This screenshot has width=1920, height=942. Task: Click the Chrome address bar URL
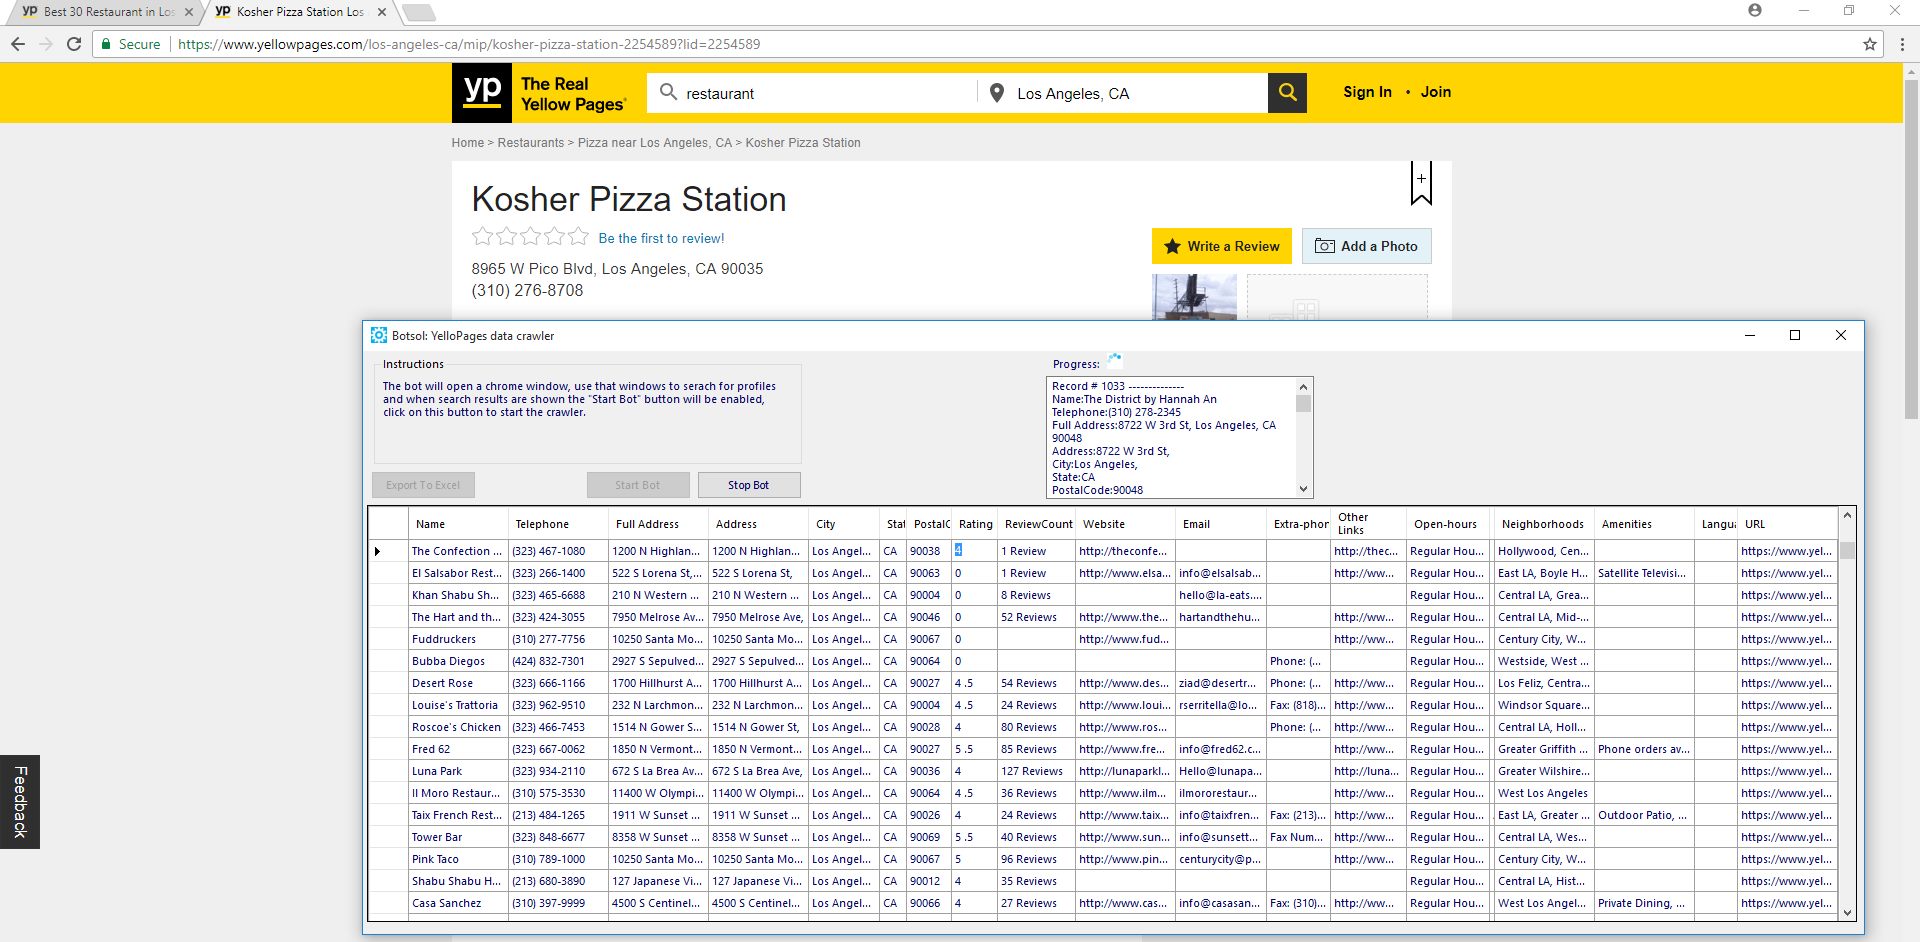(x=469, y=44)
